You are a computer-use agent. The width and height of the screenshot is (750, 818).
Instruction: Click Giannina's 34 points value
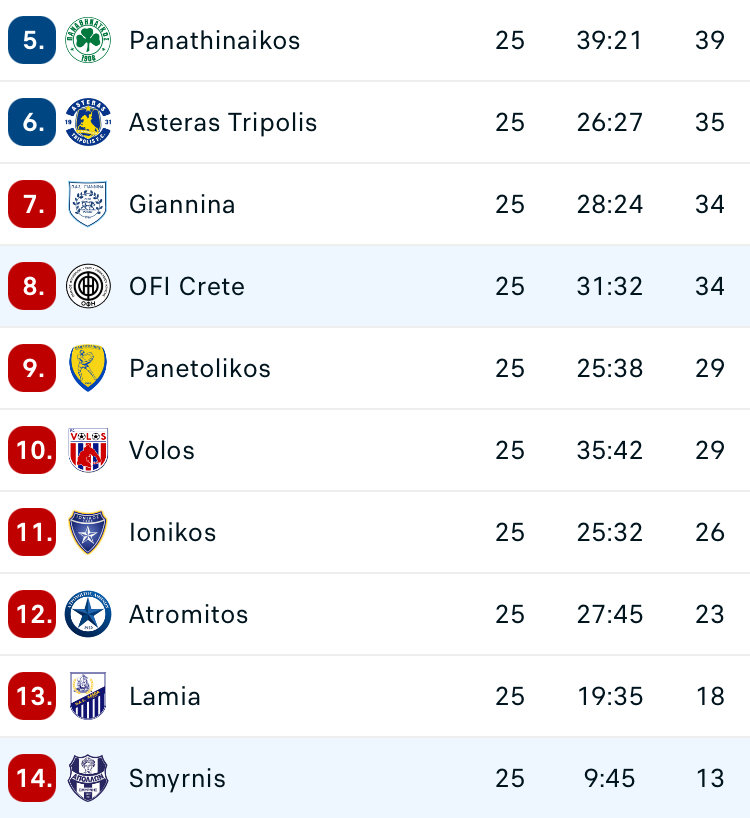coord(710,205)
